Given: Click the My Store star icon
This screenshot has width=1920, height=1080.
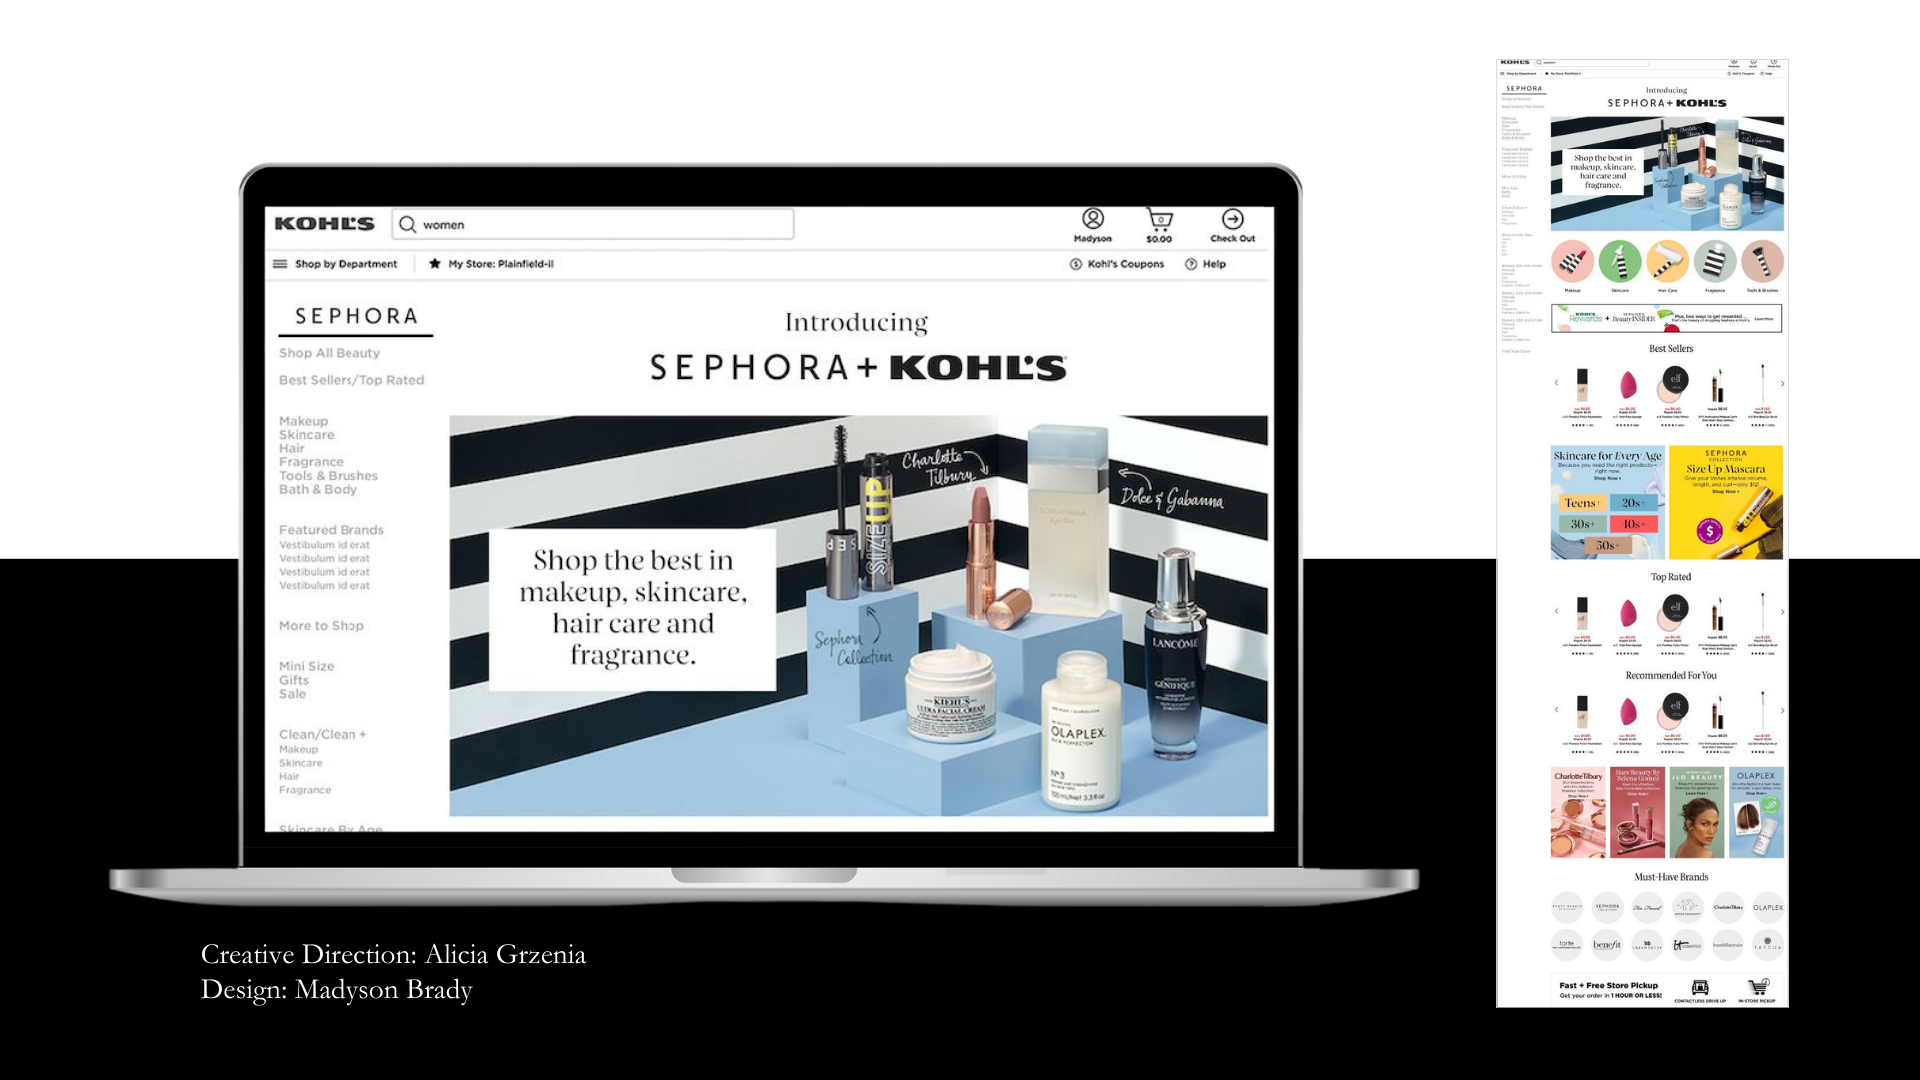Looking at the screenshot, I should (435, 264).
